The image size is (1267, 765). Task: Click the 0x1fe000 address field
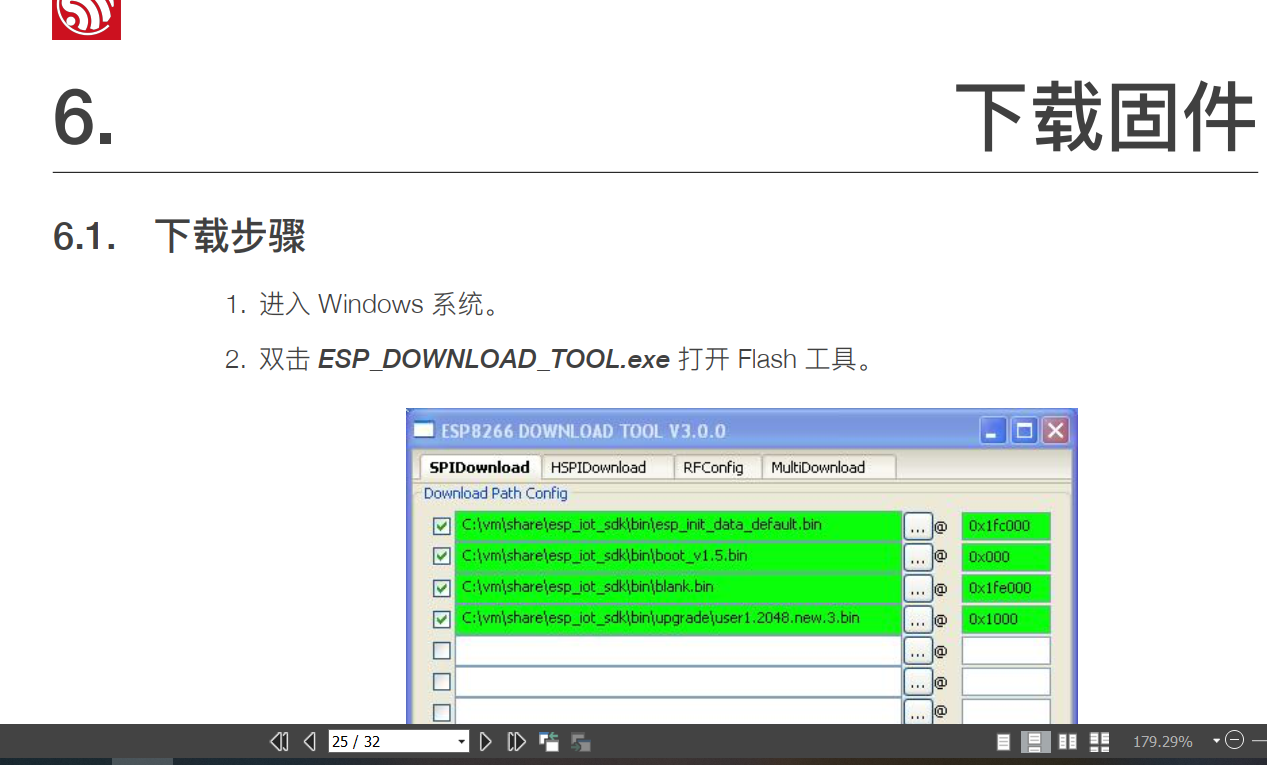pyautogui.click(x=1006, y=588)
